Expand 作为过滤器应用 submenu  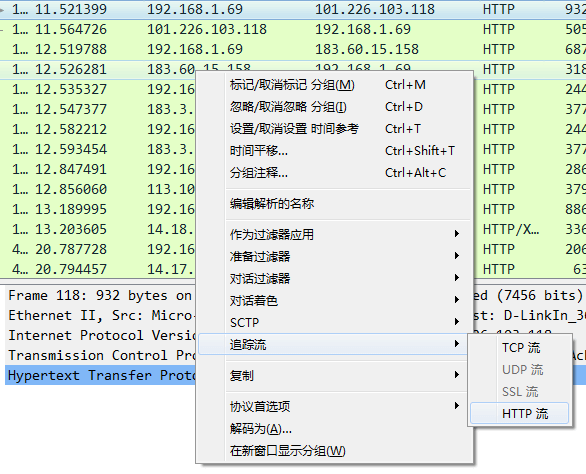[335, 234]
